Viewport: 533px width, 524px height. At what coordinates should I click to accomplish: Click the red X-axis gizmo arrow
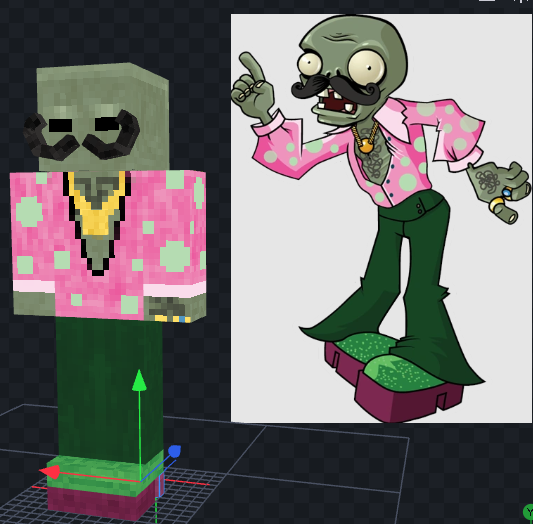(50, 472)
